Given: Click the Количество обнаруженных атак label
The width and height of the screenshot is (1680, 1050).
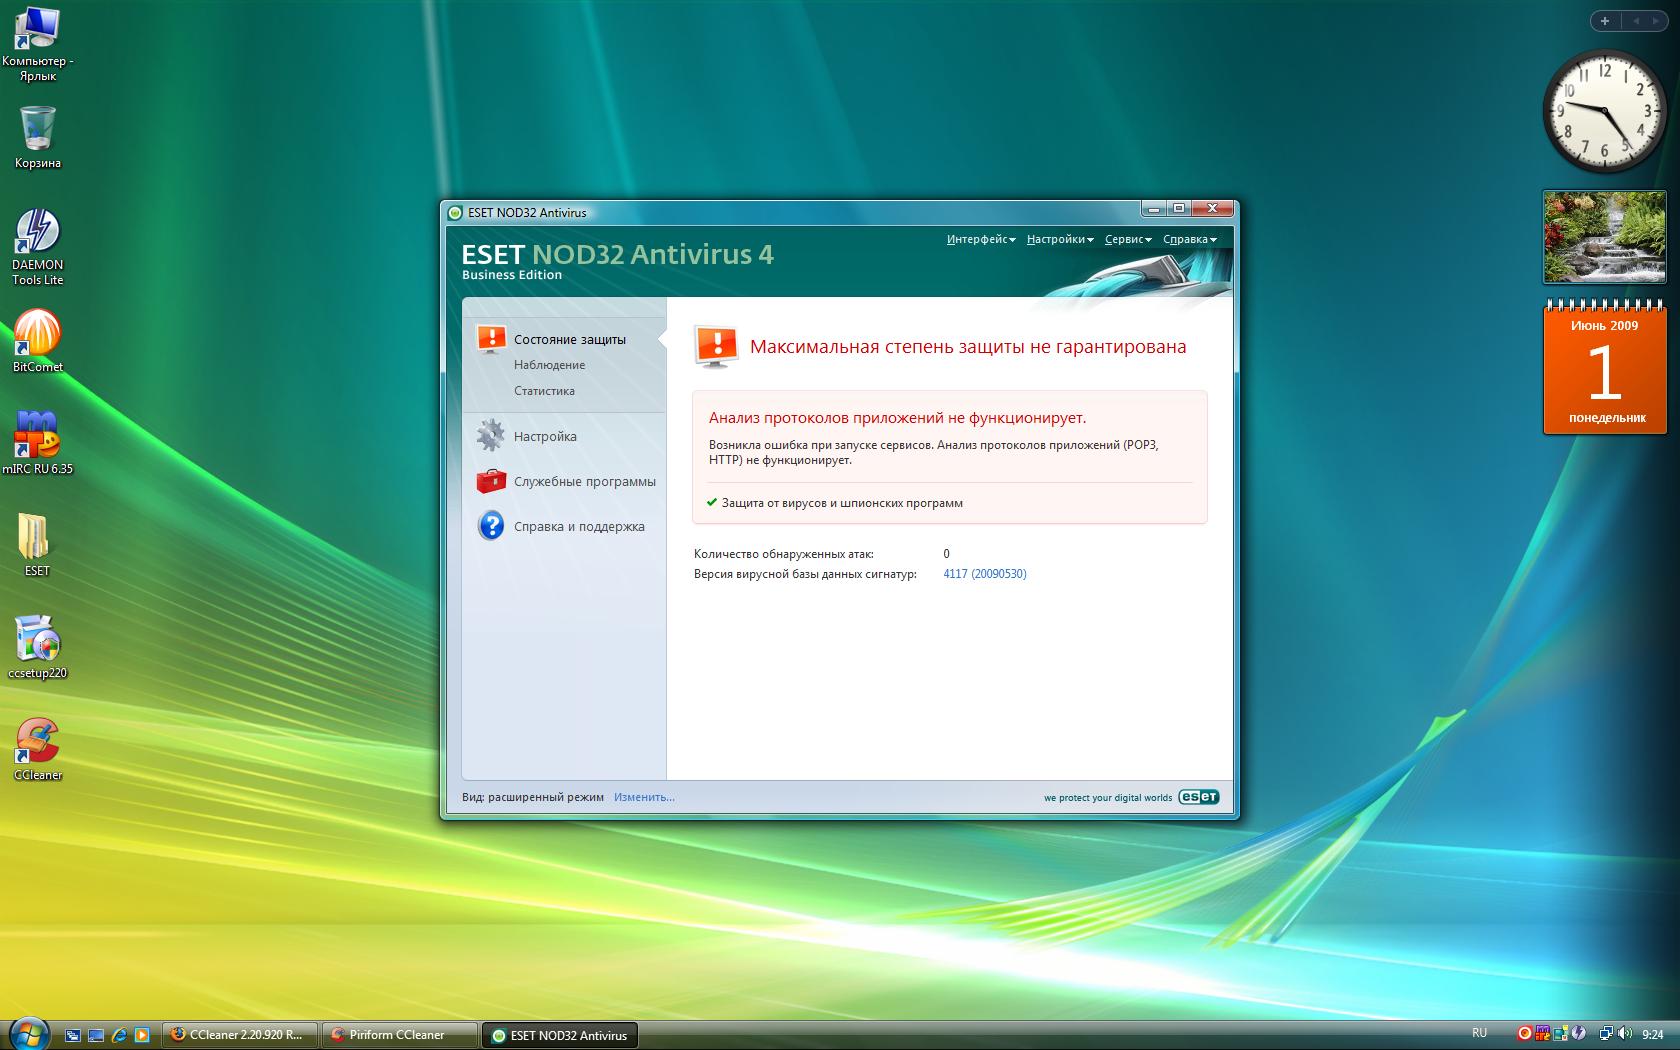Looking at the screenshot, I should pos(784,554).
